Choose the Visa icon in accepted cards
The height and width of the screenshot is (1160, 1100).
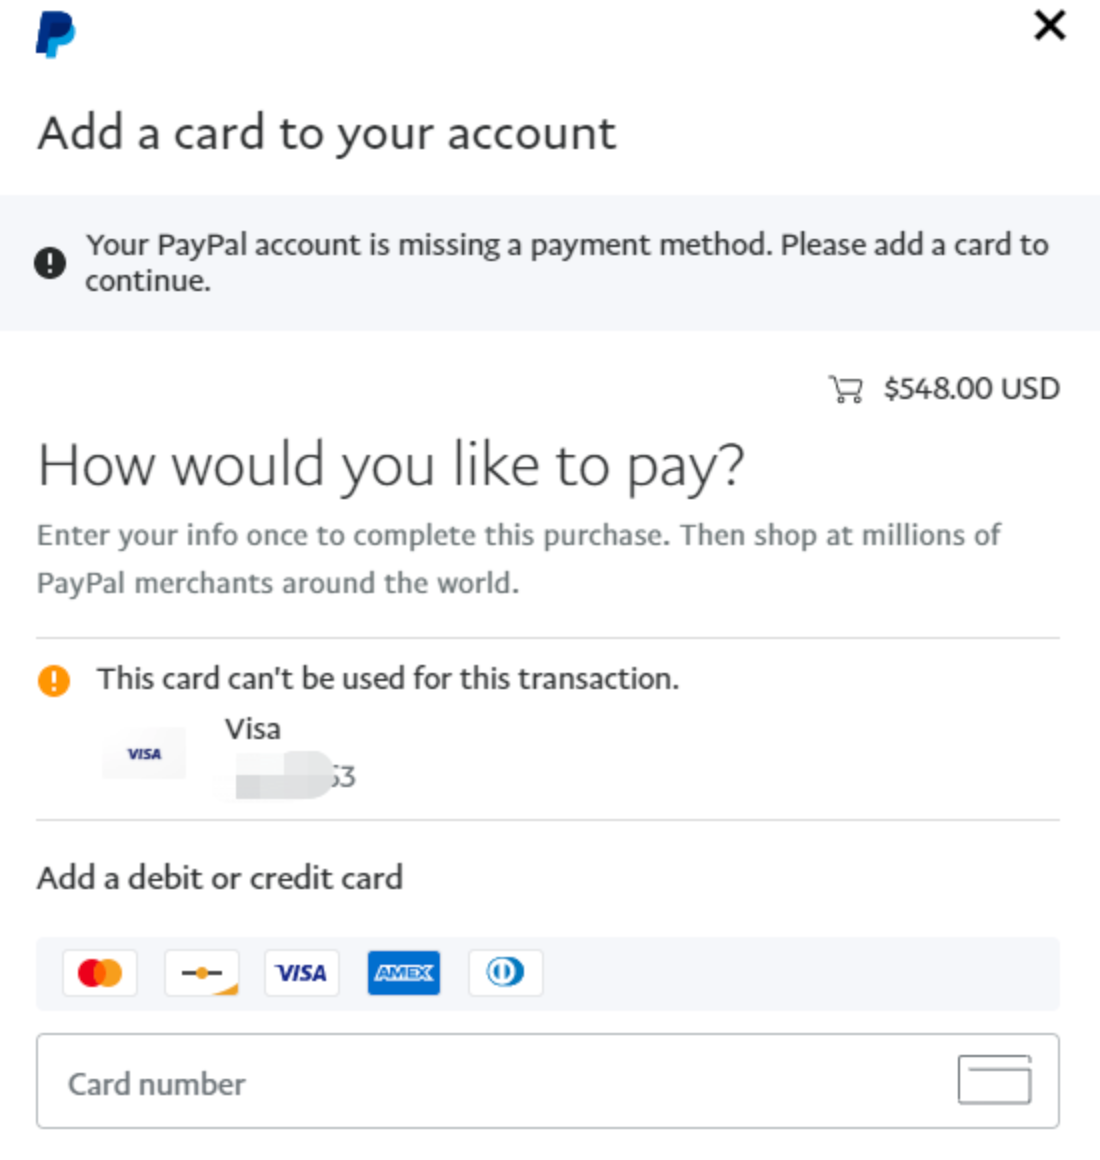[x=302, y=973]
